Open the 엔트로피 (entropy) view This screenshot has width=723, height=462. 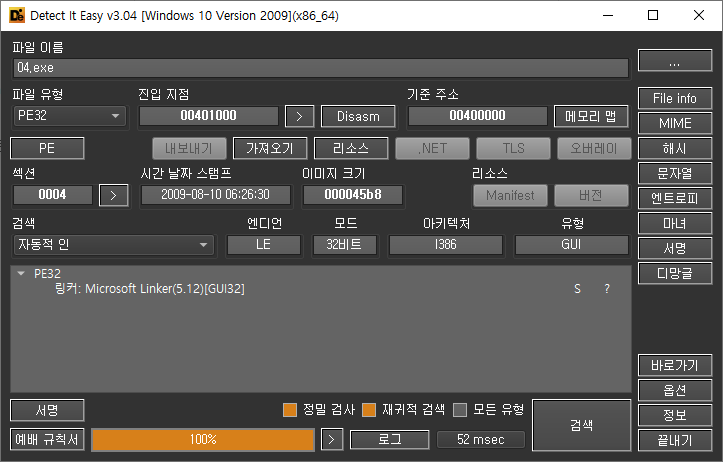675,198
